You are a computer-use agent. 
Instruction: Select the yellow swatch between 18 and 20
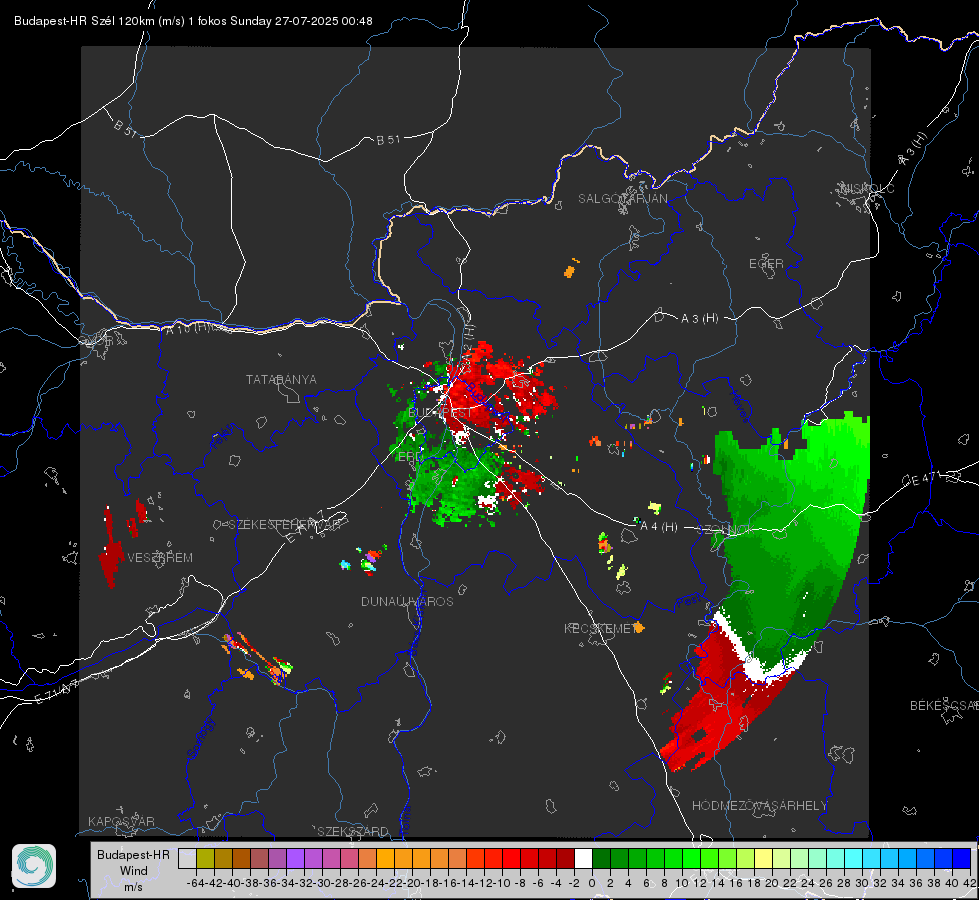coord(764,858)
